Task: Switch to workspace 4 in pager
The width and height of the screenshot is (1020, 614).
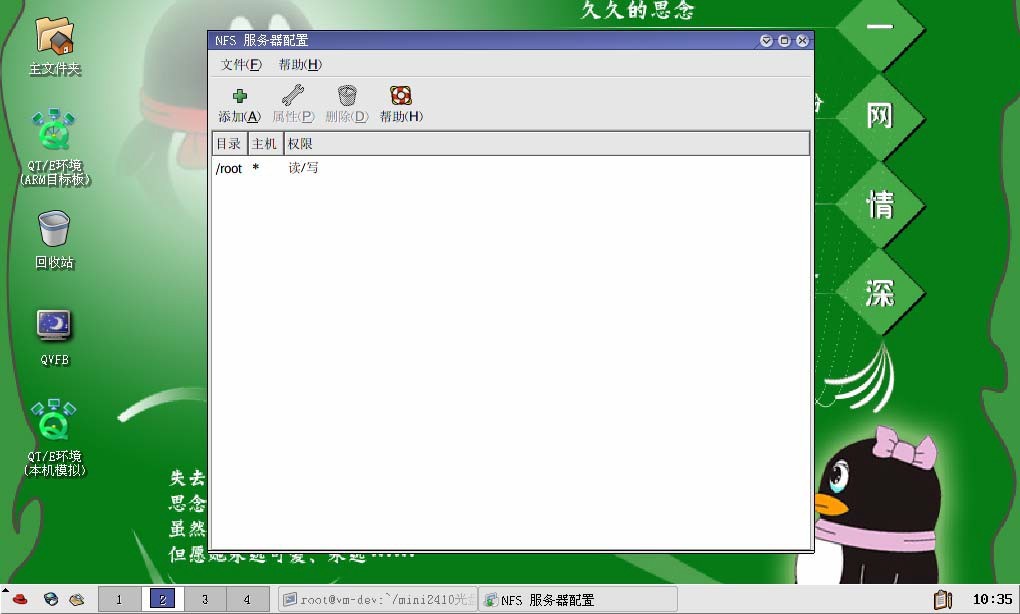Action: [247, 600]
